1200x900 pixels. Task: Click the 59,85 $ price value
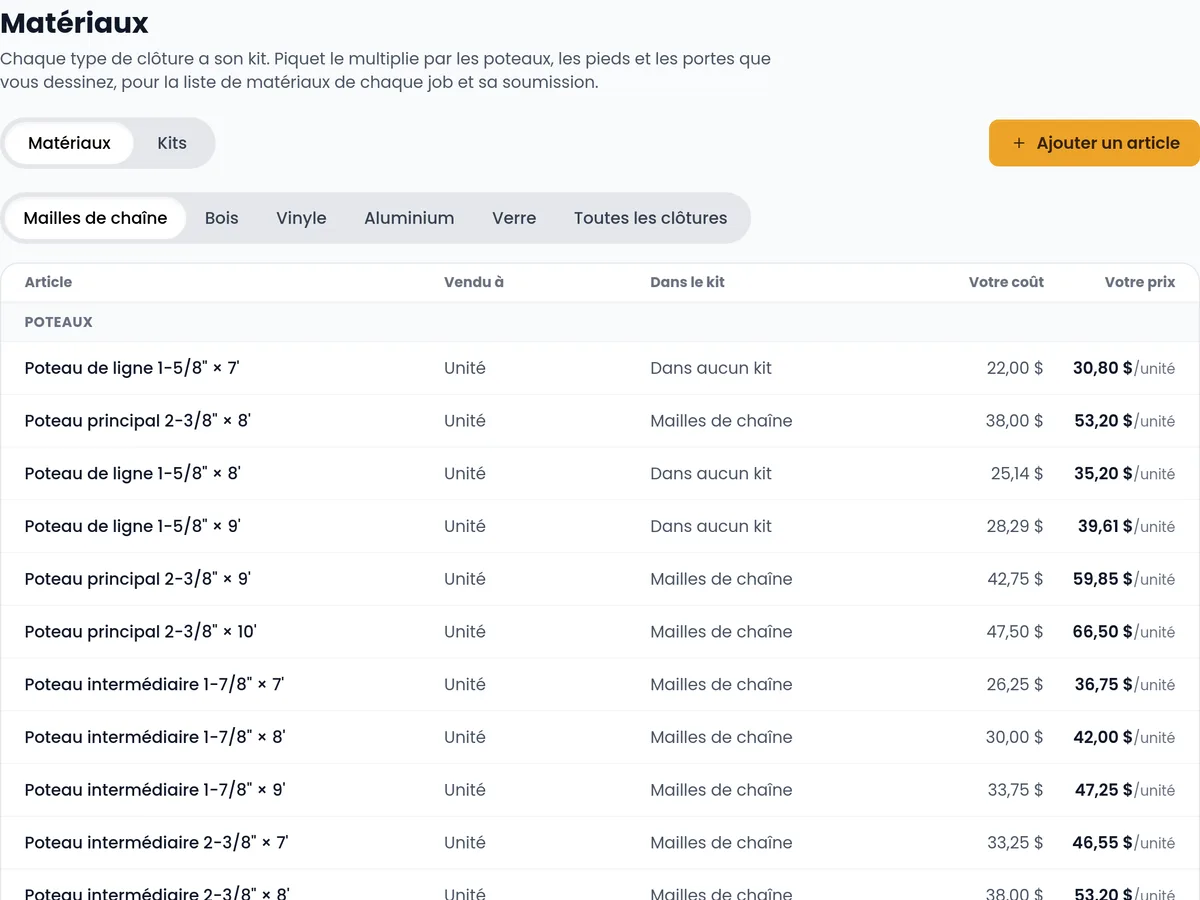click(1103, 579)
